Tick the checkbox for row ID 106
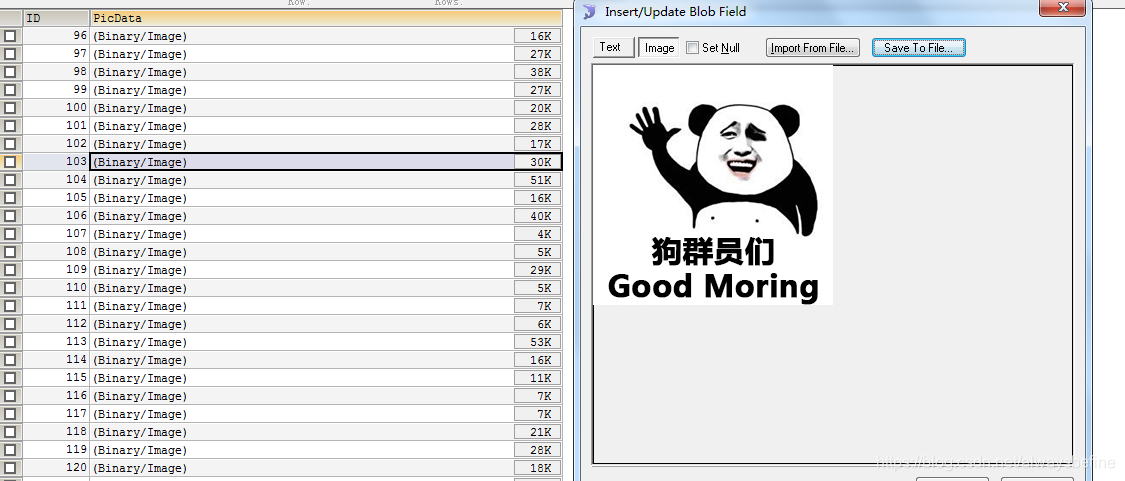 point(10,215)
